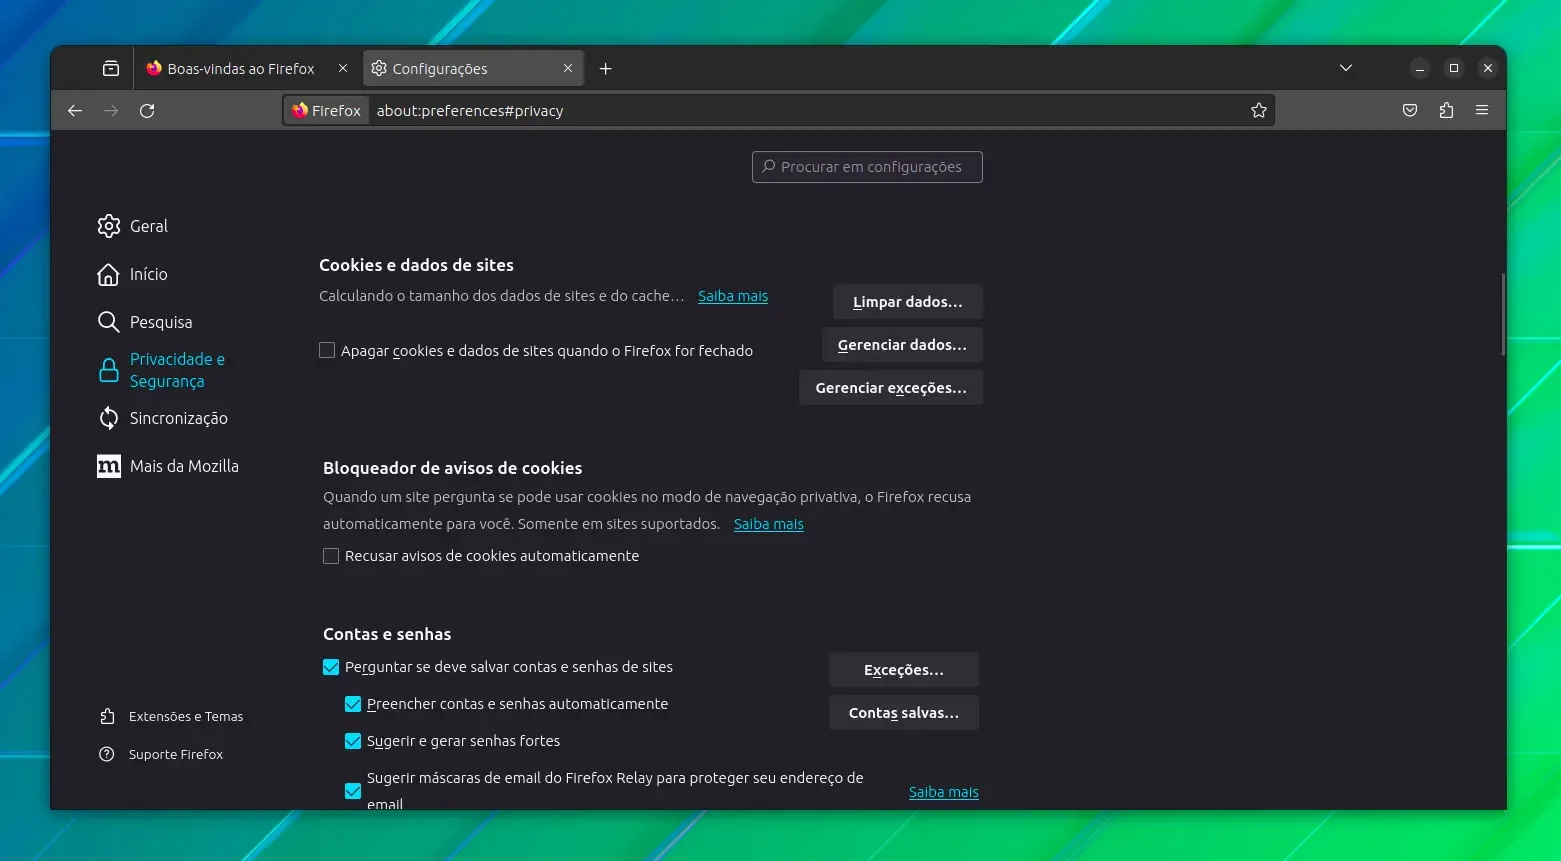Click the Gerenciar exceções button
Screen dimensions: 1561x861
pyautogui.click(x=891, y=388)
